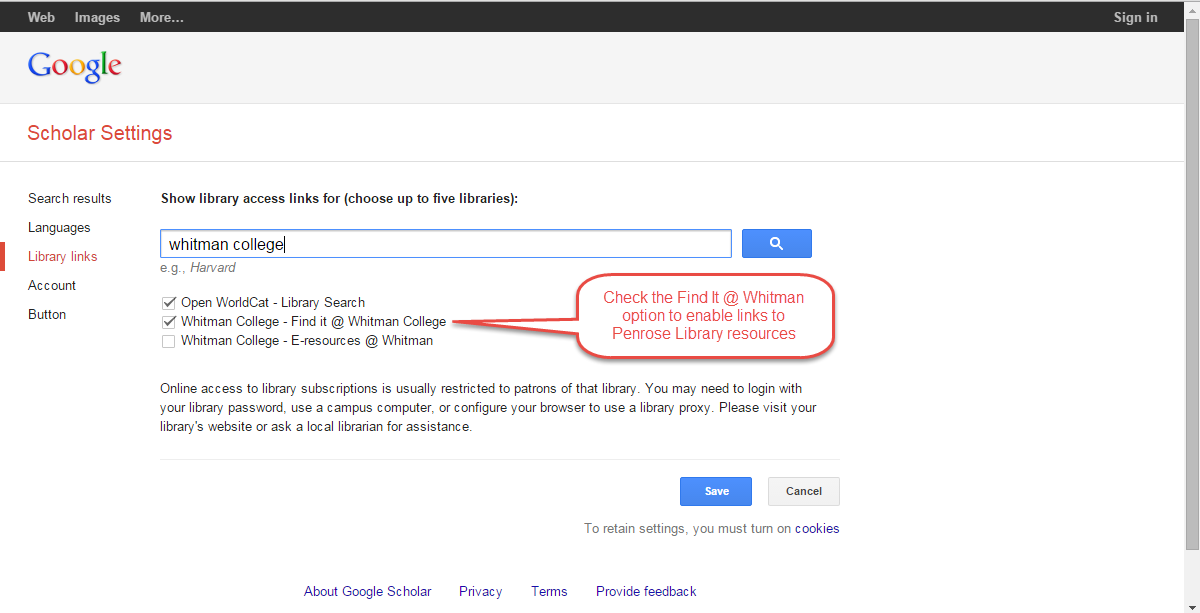Click the scrollbar down arrow

1192,605
